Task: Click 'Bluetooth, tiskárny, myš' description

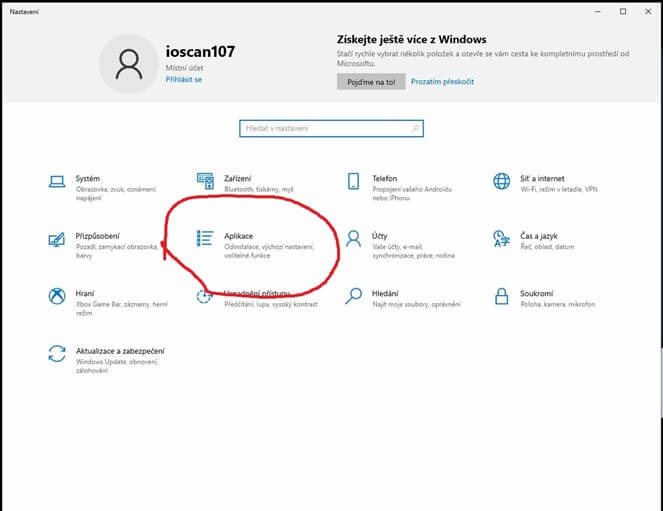Action: (259, 189)
